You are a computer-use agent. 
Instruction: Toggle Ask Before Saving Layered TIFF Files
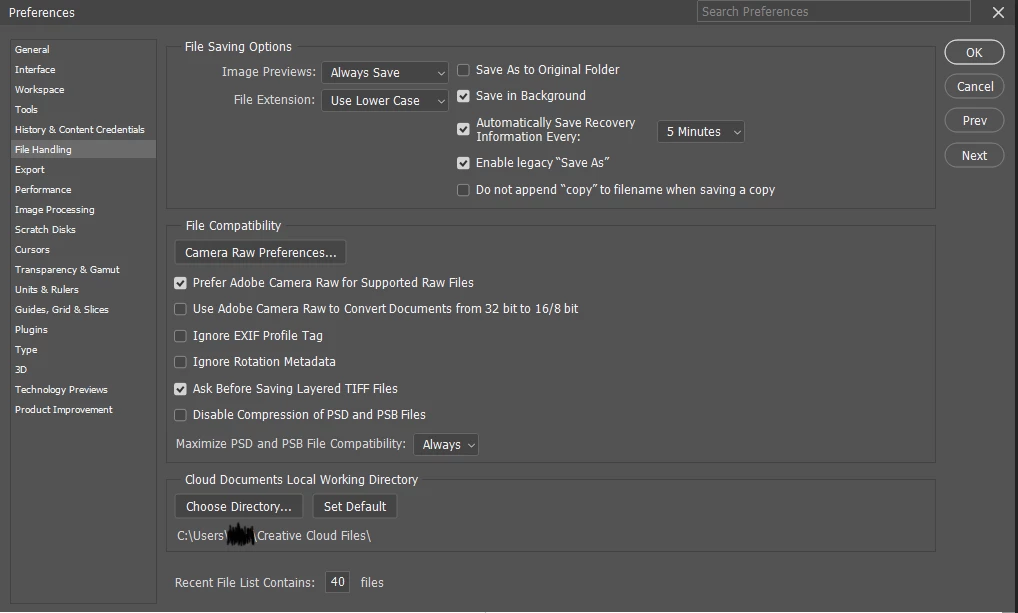180,389
